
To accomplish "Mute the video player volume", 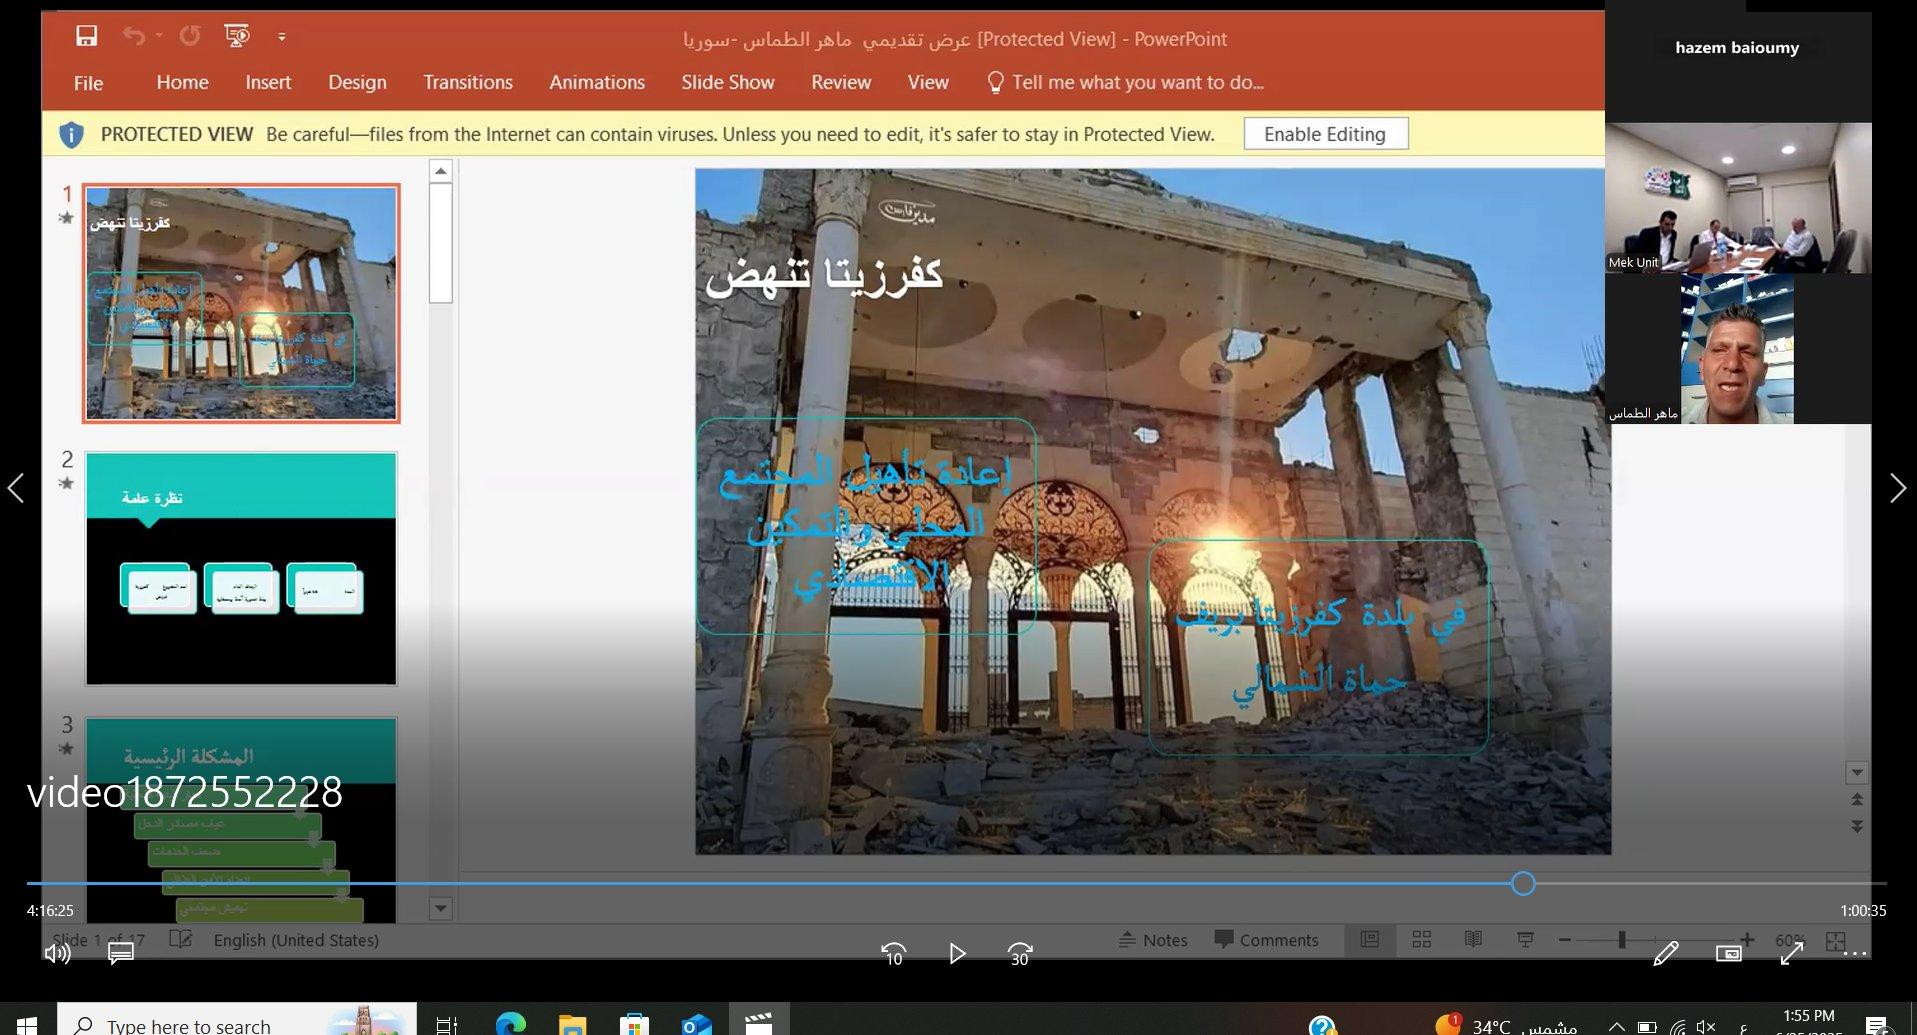I will [x=57, y=954].
